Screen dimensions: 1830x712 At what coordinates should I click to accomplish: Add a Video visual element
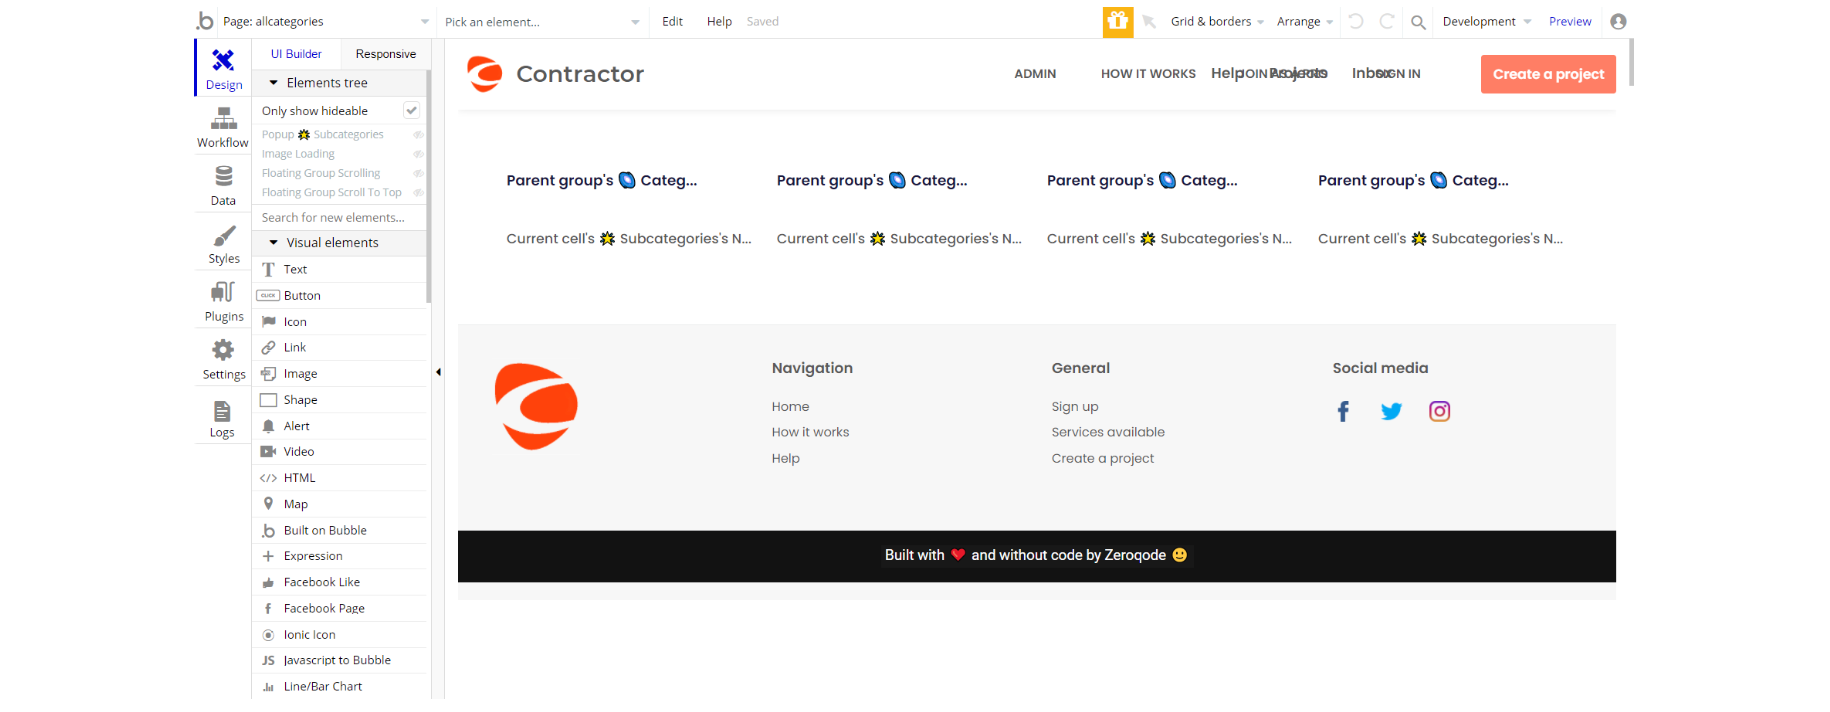pos(341,451)
